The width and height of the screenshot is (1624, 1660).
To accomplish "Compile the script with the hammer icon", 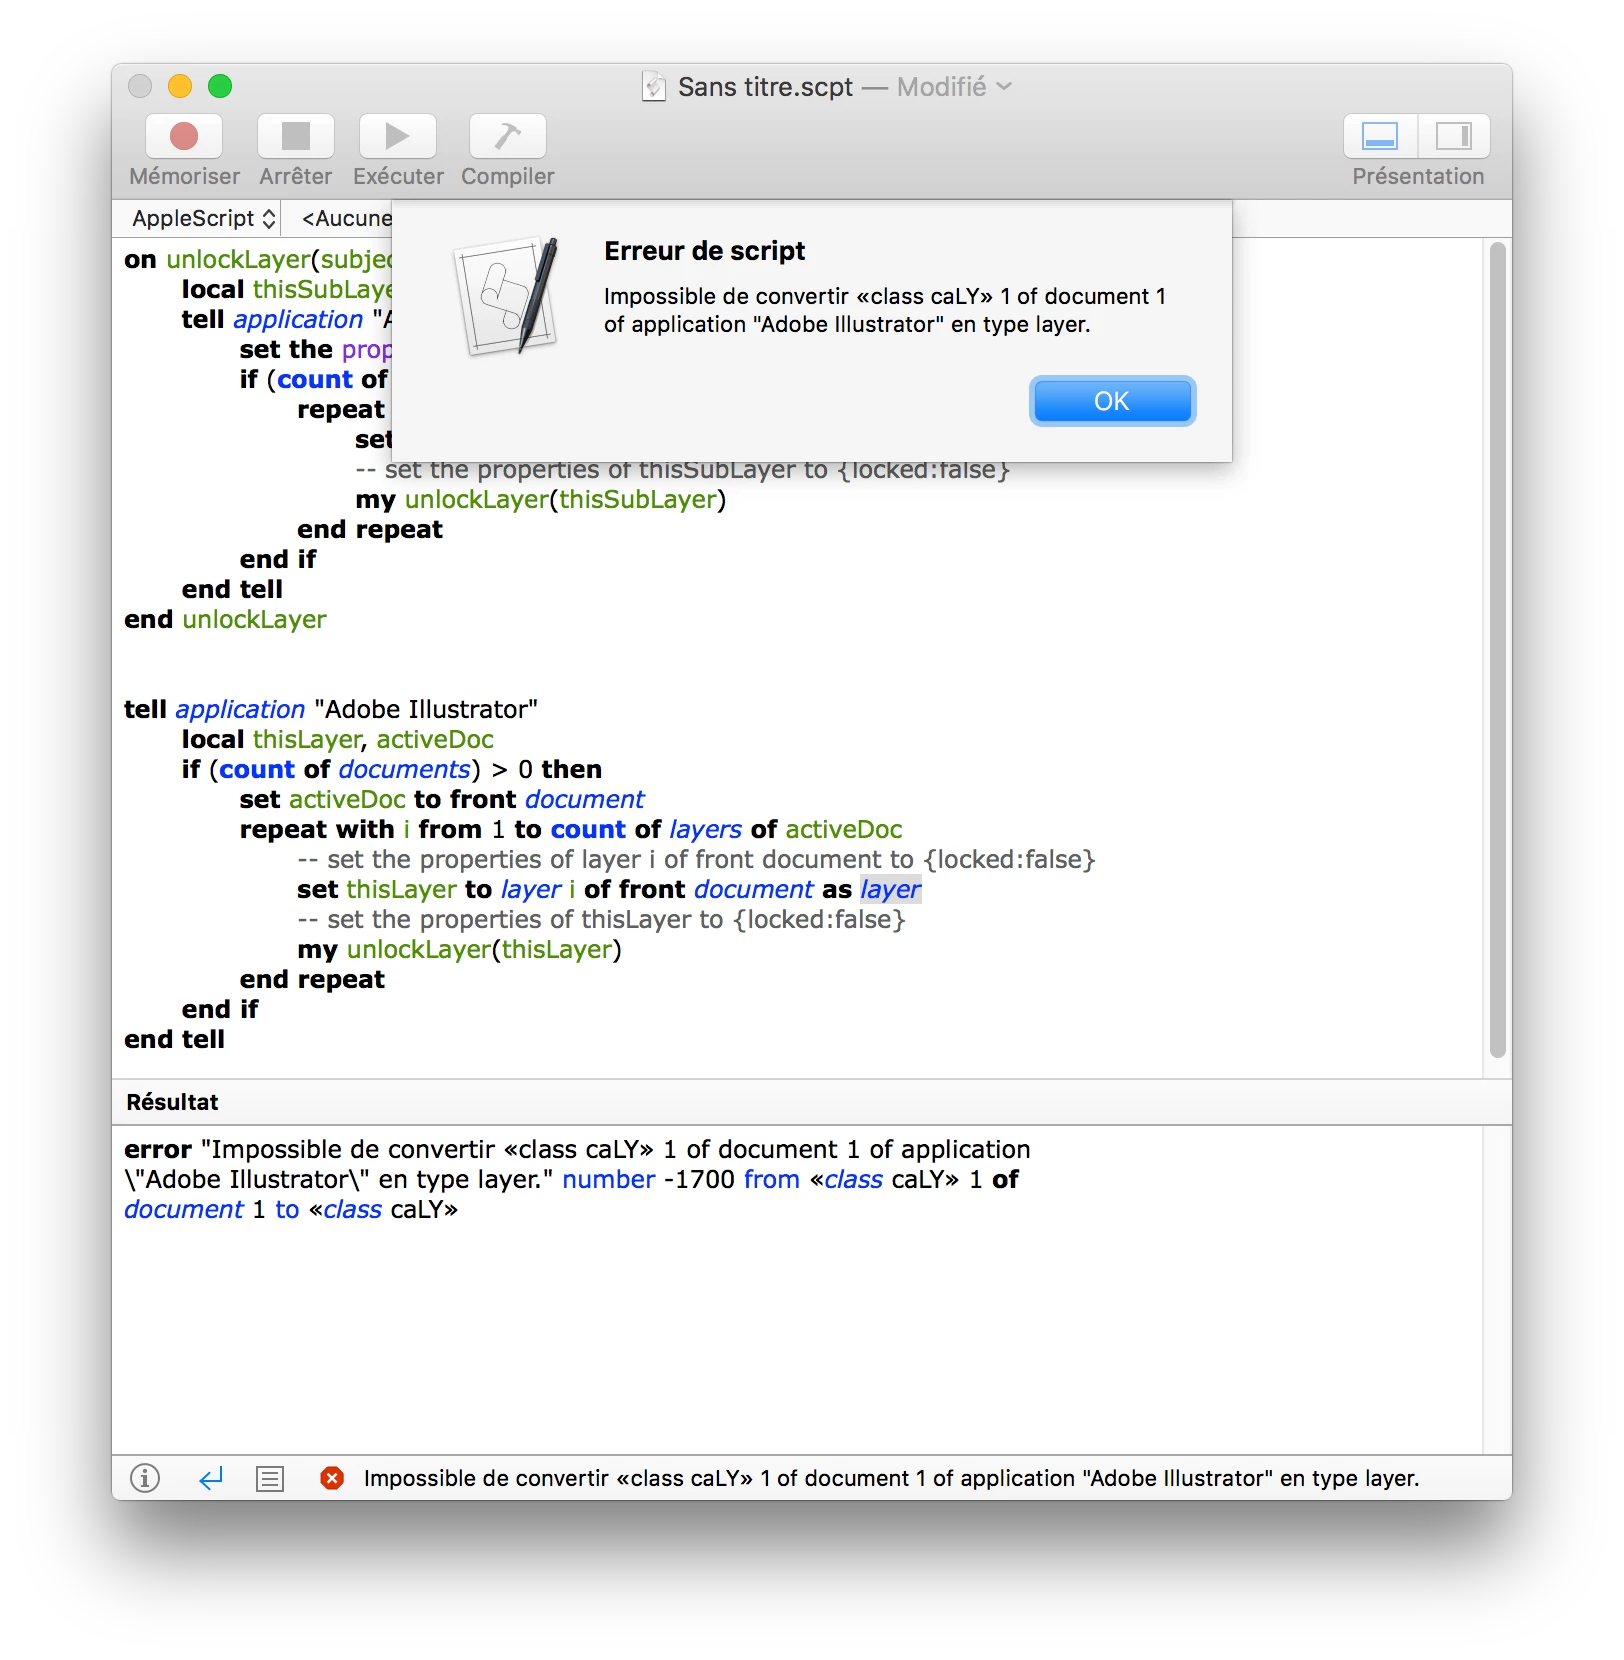I will pyautogui.click(x=508, y=136).
